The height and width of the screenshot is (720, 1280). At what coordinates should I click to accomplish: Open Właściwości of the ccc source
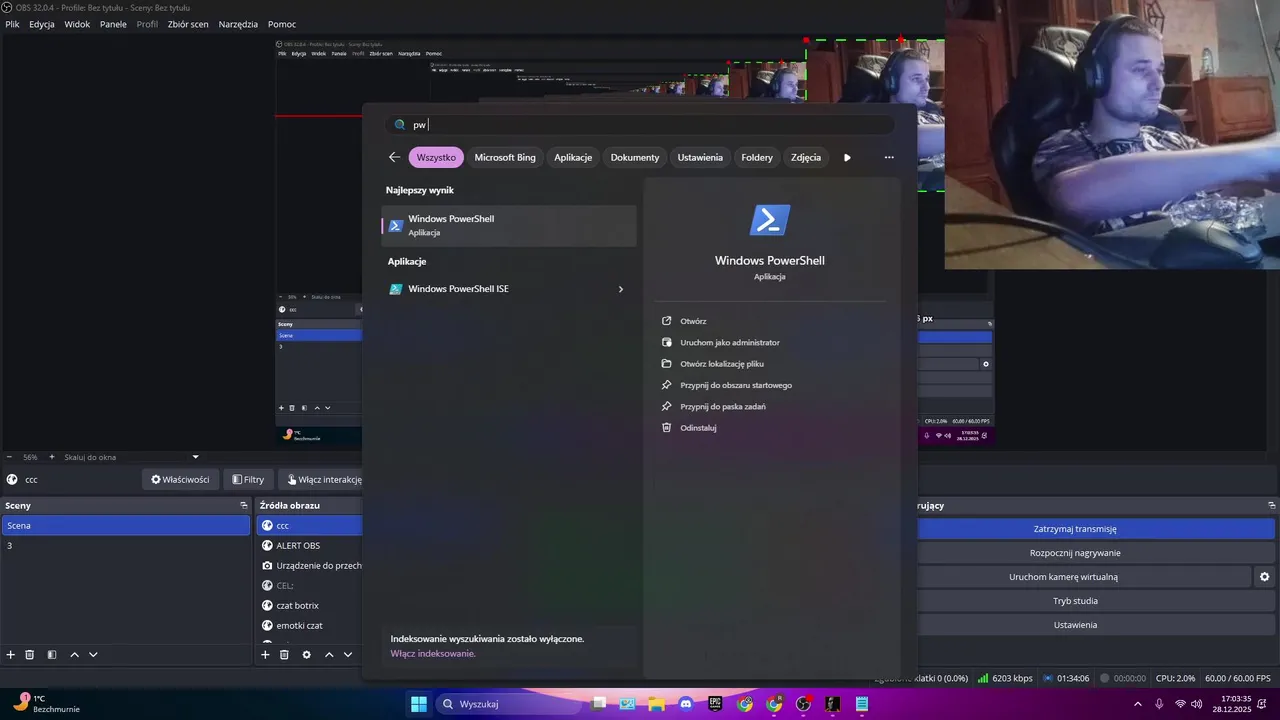click(x=180, y=479)
